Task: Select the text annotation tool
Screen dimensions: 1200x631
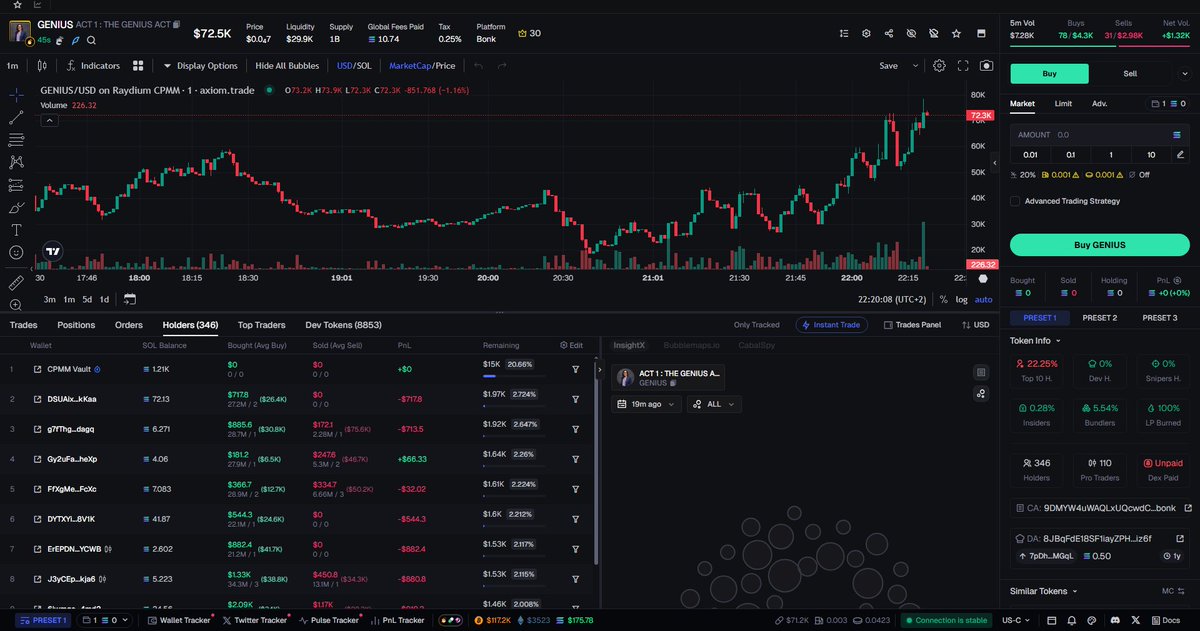Action: [17, 230]
